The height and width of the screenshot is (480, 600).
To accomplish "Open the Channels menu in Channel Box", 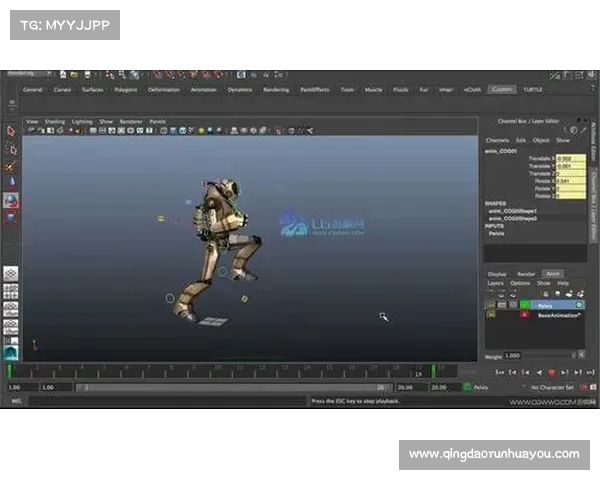I will 497,140.
